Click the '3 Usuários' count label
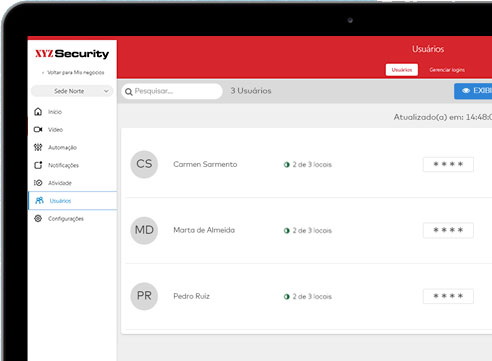This screenshot has width=492, height=361. [x=251, y=91]
